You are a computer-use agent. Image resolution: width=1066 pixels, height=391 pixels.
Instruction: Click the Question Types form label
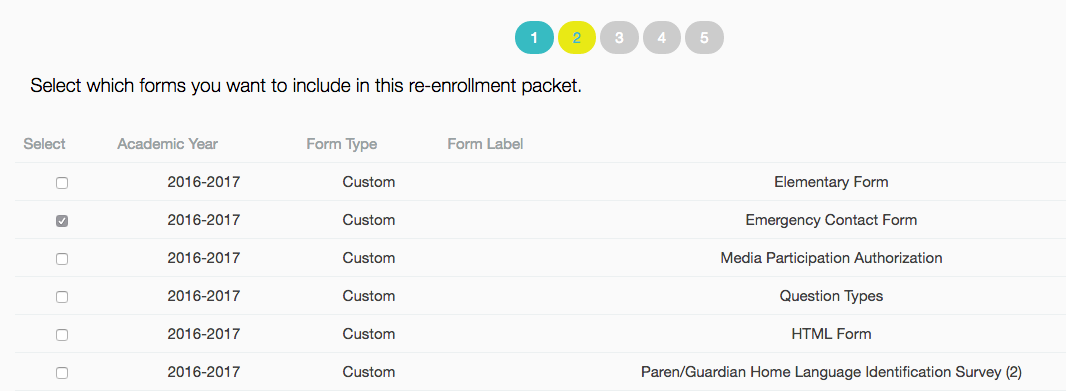[x=831, y=296]
